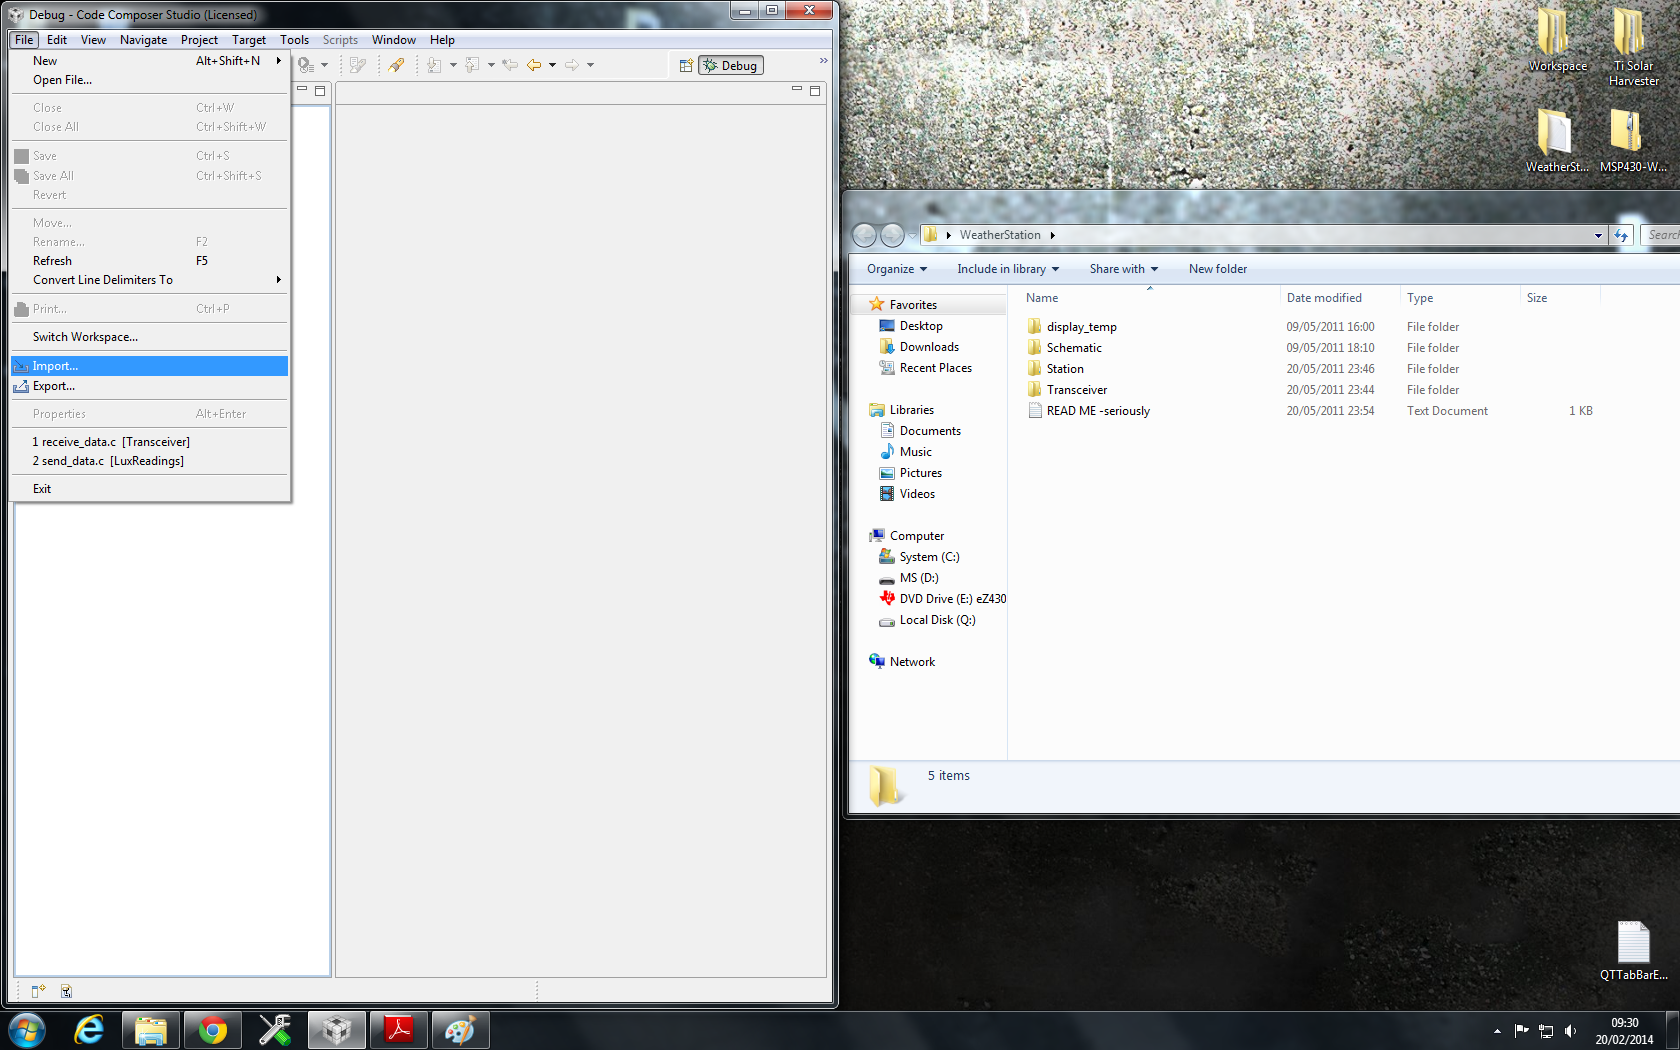
Task: Click the Open Perspective icon beside Debug
Action: [686, 66]
